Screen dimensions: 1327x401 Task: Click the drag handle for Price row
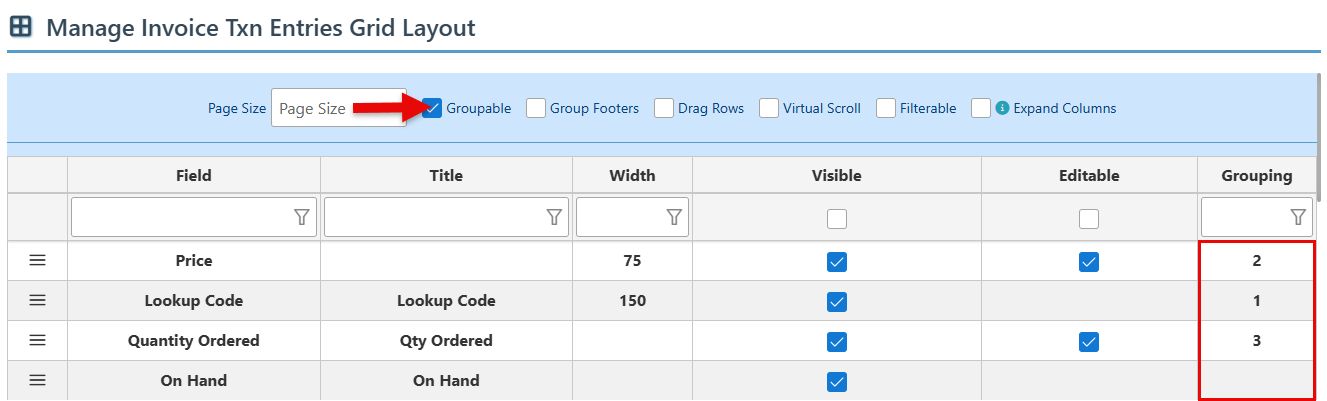click(x=37, y=260)
